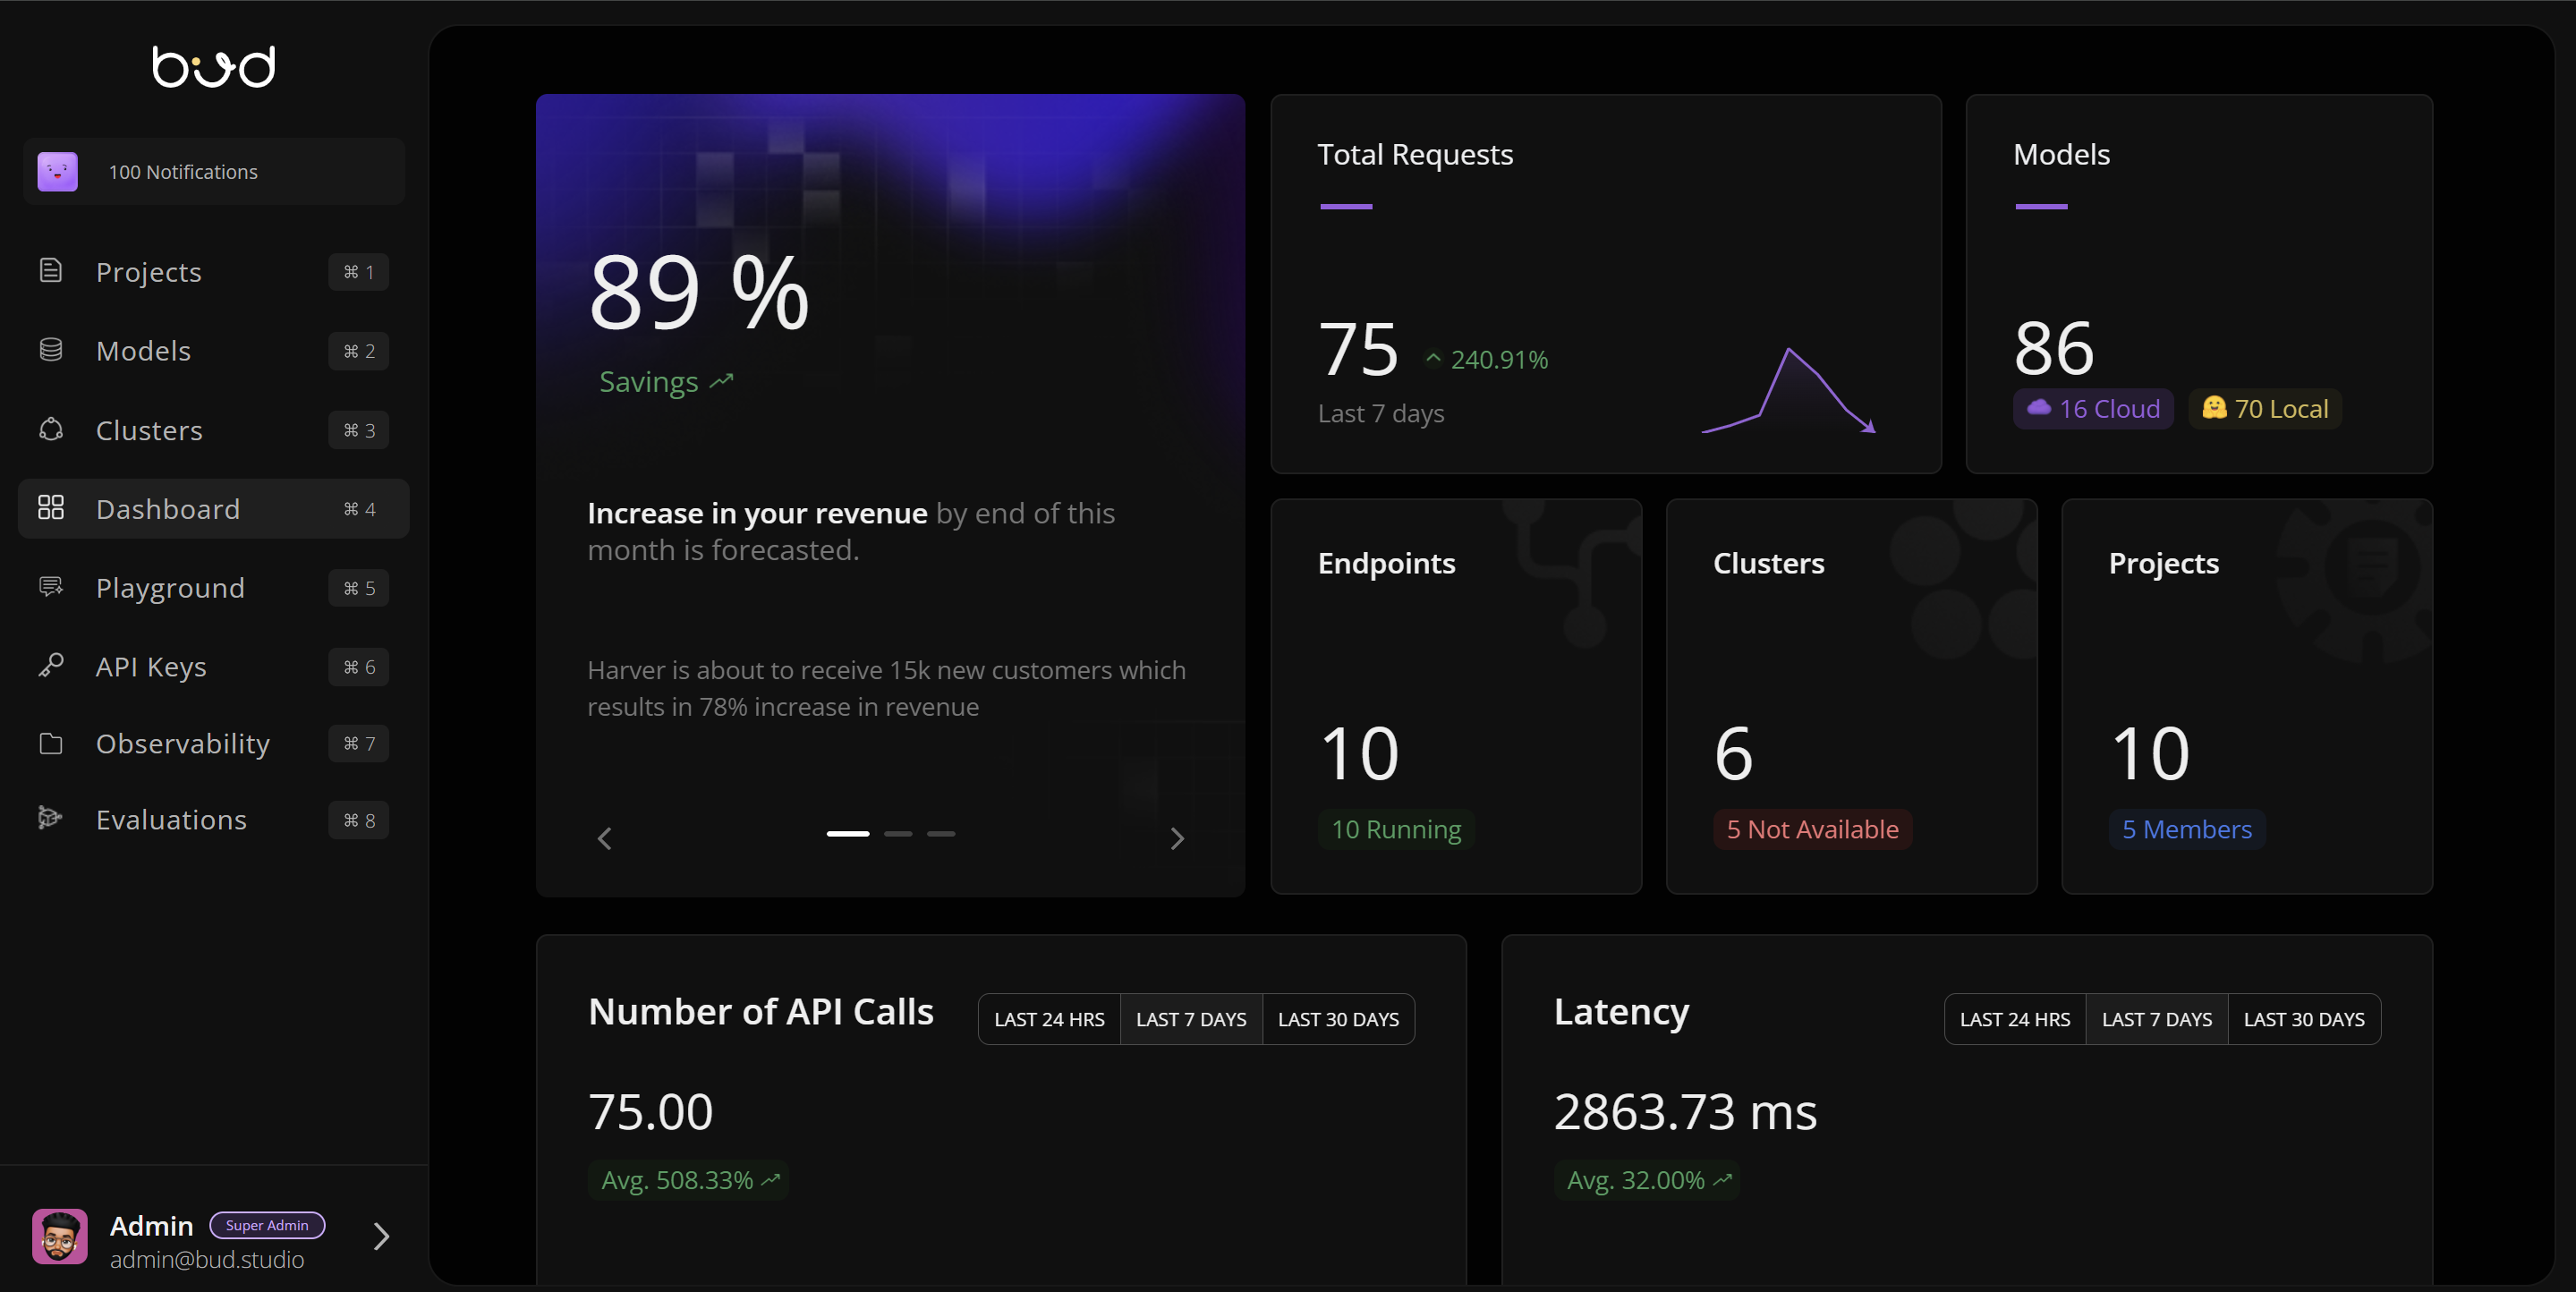Expand the Admin user profile chevron

(381, 1237)
